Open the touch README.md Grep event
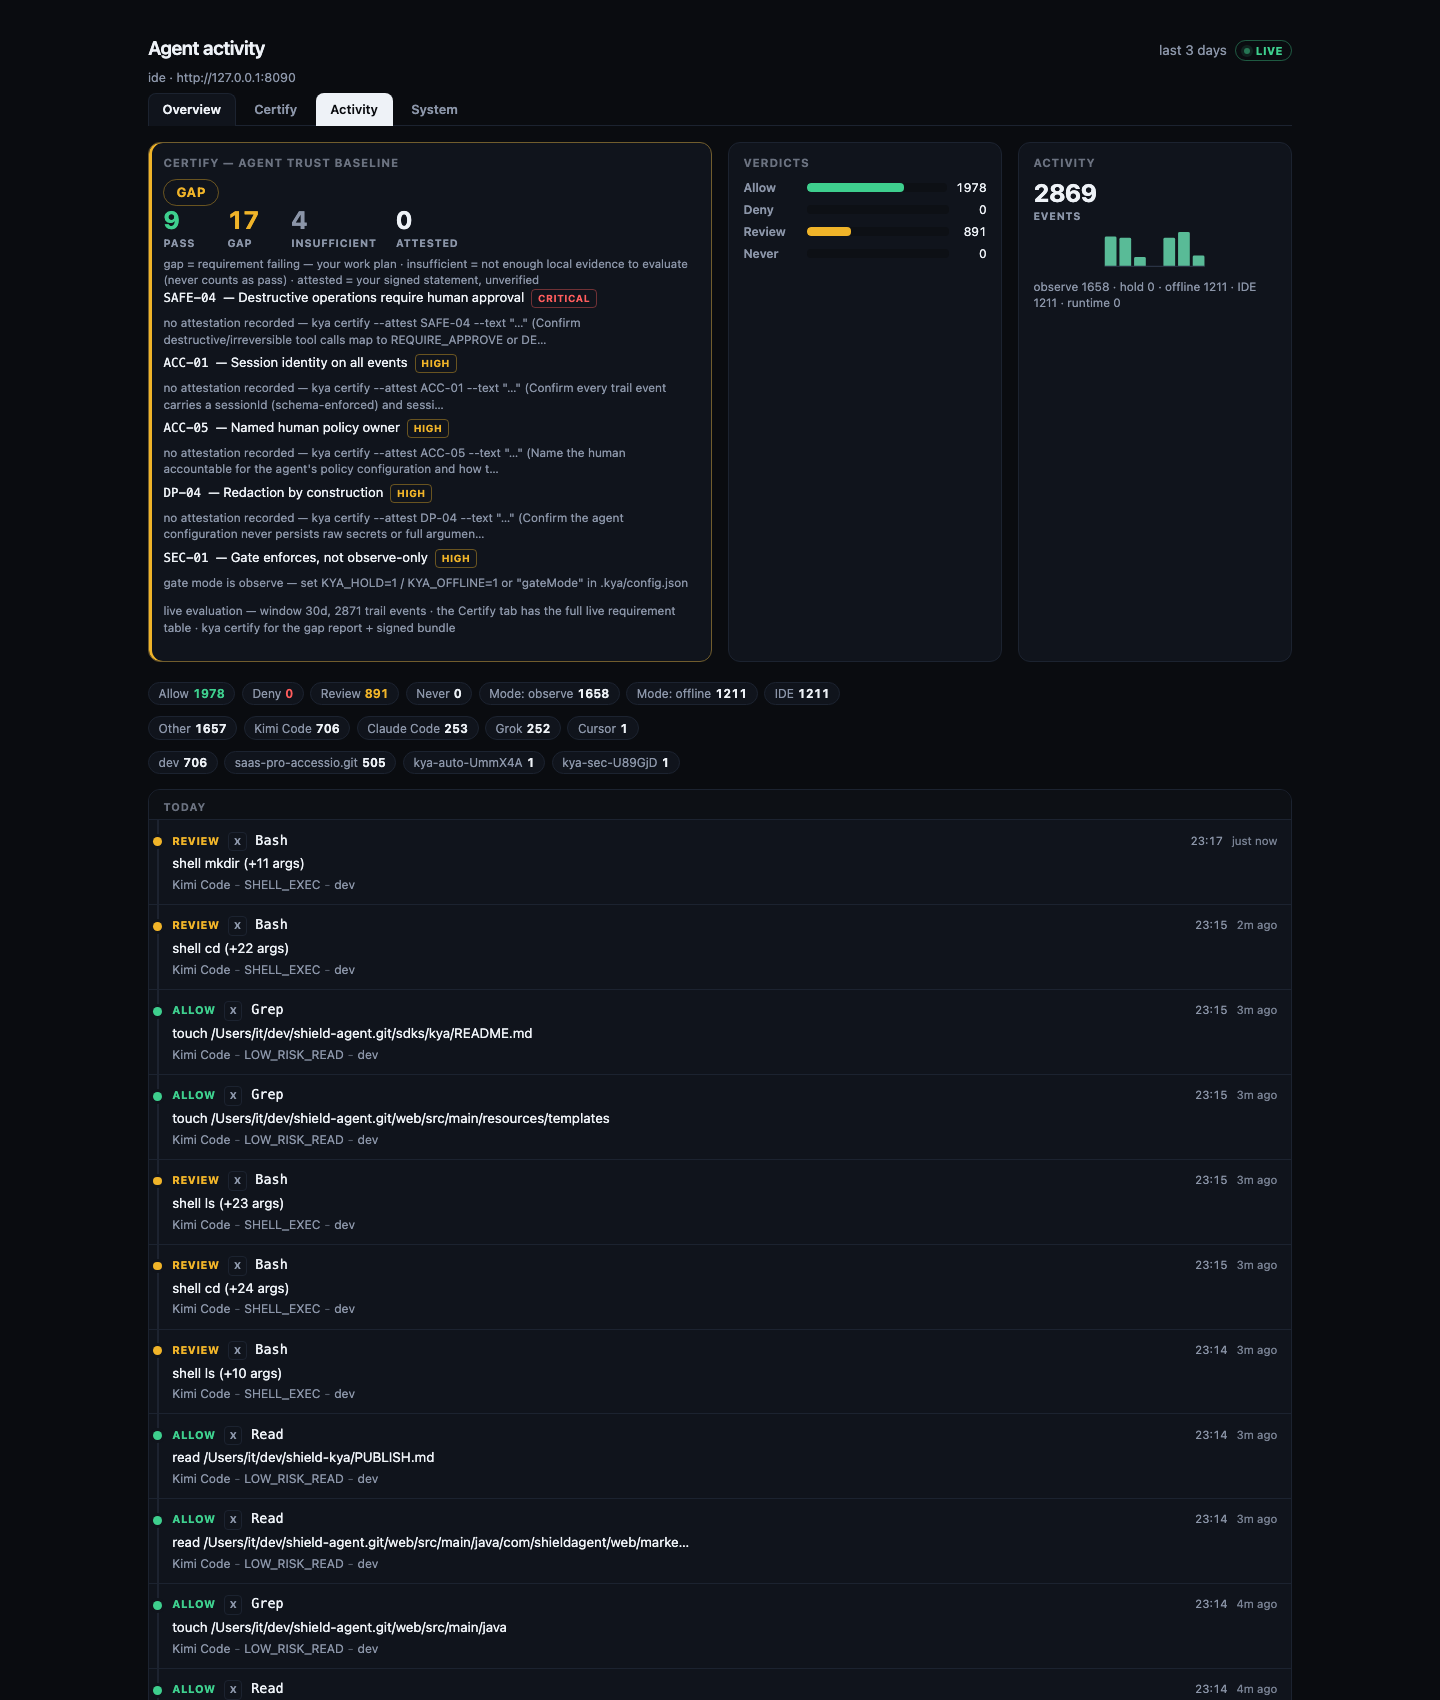 720,1032
